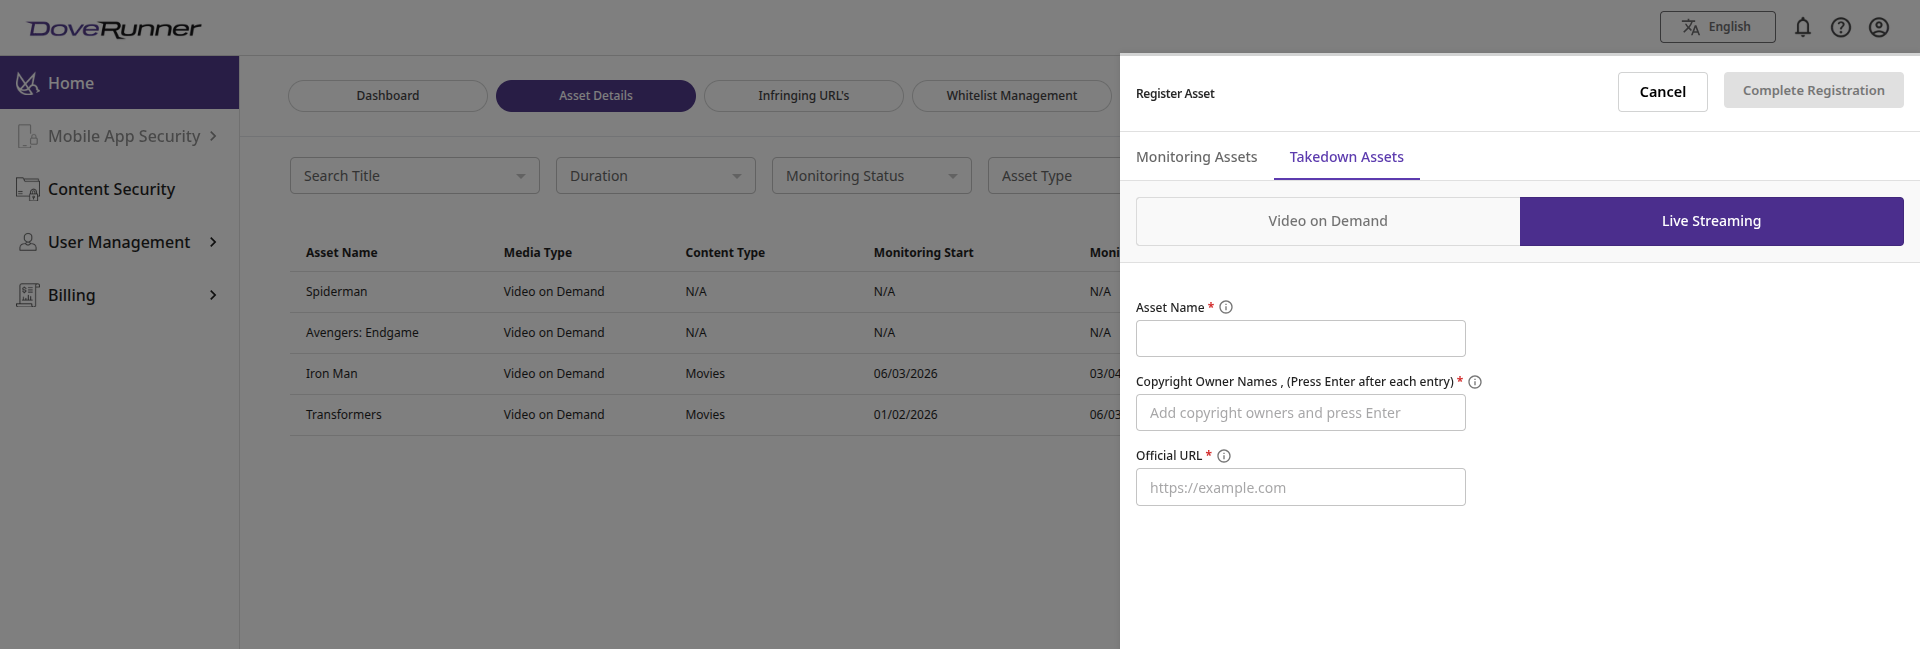Focus the Asset Name input field

[1301, 339]
